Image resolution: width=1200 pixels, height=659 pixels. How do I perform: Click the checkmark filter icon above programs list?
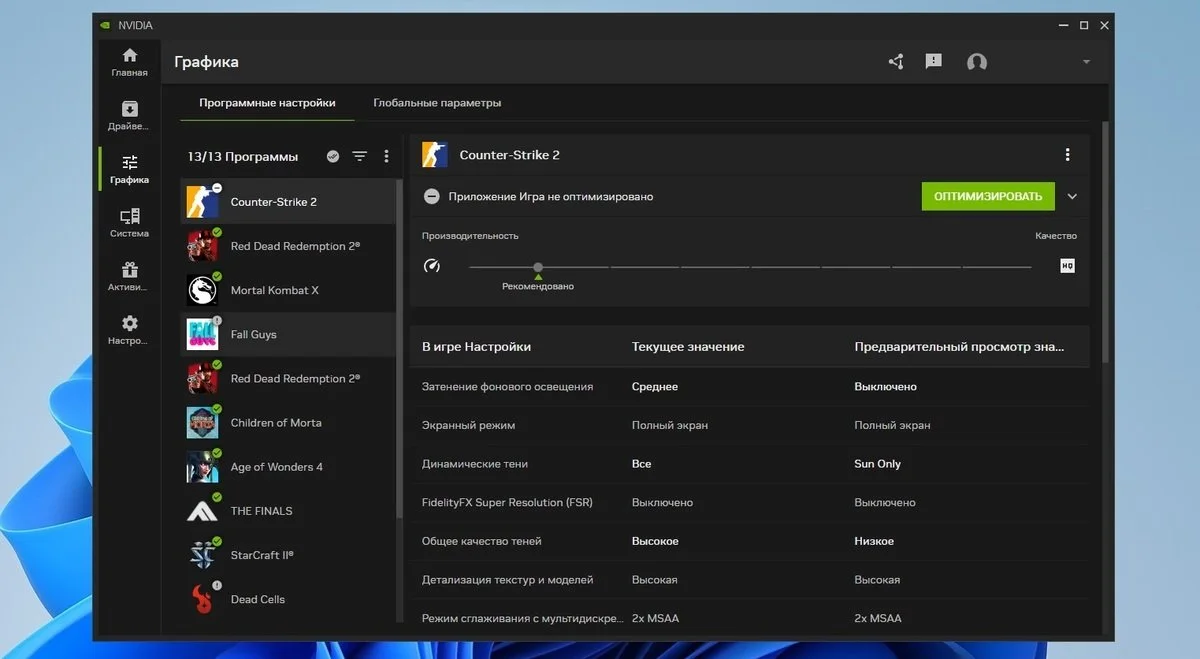coord(333,156)
